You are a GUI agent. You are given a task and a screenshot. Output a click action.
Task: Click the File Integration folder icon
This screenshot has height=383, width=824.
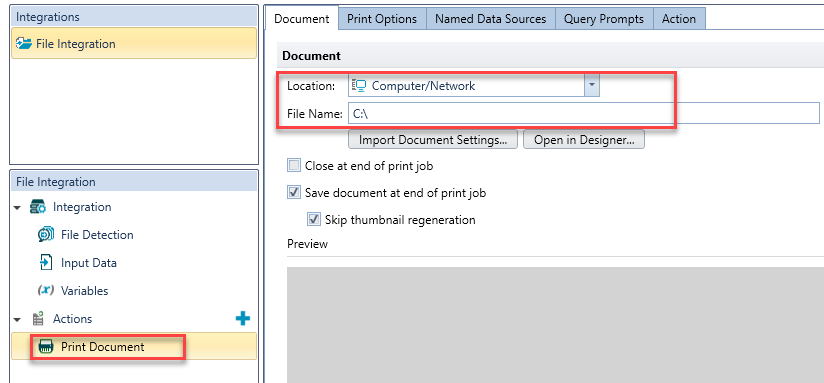tap(24, 44)
